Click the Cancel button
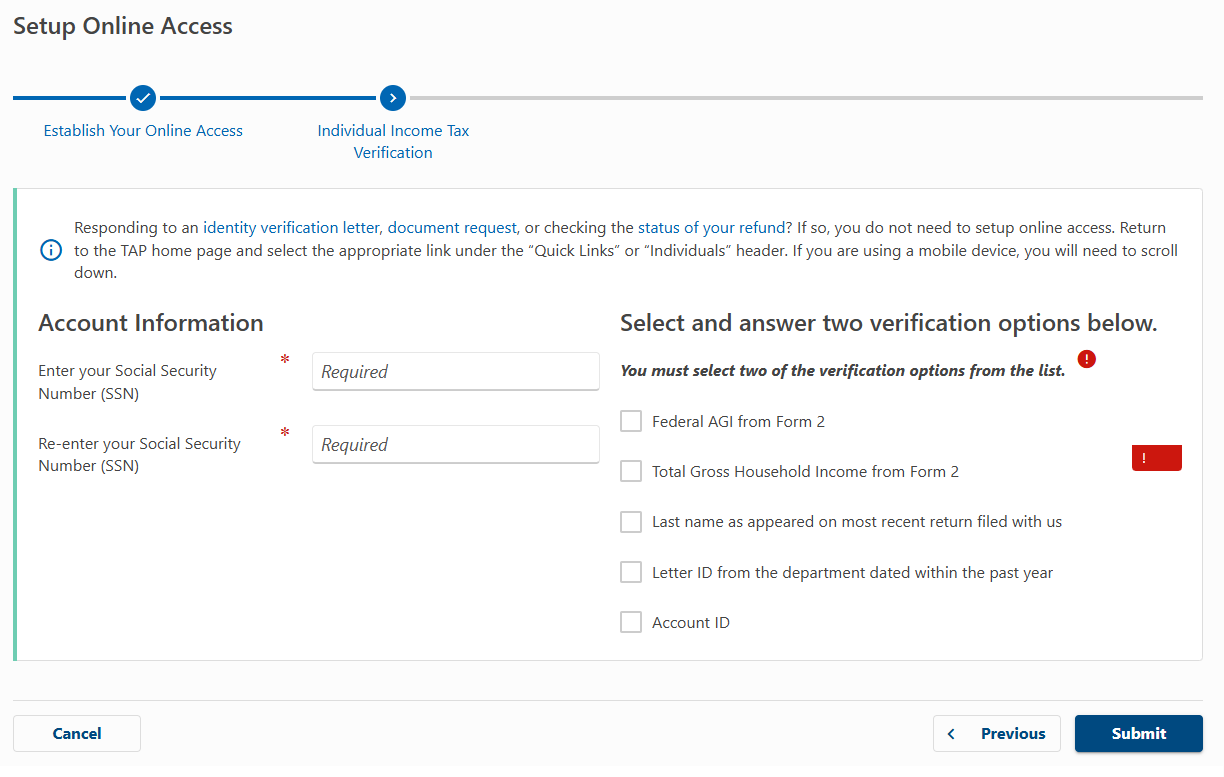Viewport: 1224px width, 777px height. coord(77,734)
